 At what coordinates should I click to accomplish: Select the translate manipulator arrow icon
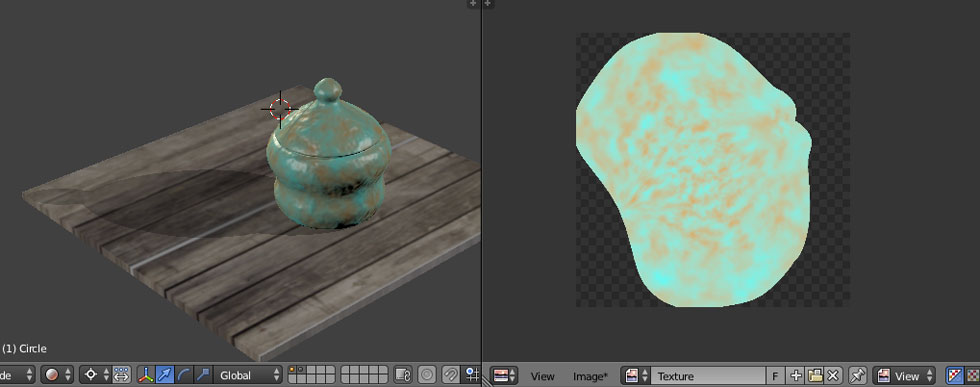165,375
